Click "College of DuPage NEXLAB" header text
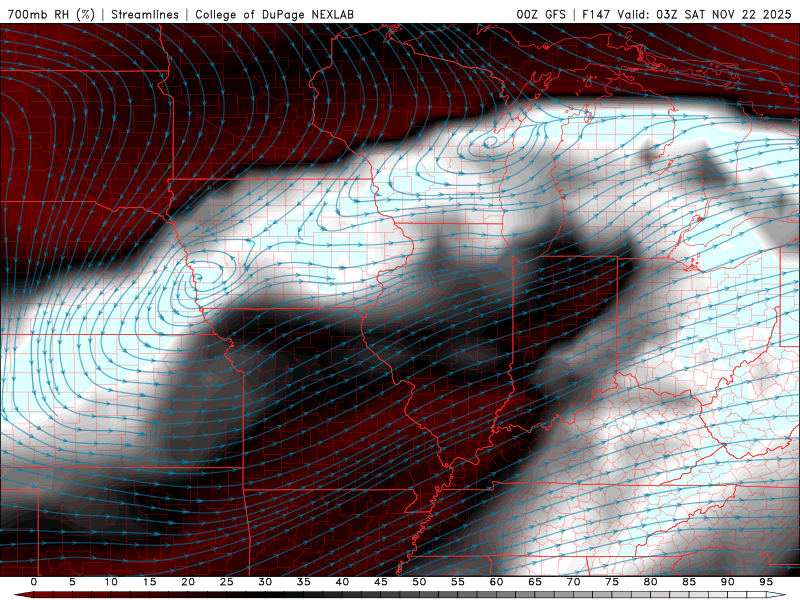The width and height of the screenshot is (800, 600). tap(274, 14)
